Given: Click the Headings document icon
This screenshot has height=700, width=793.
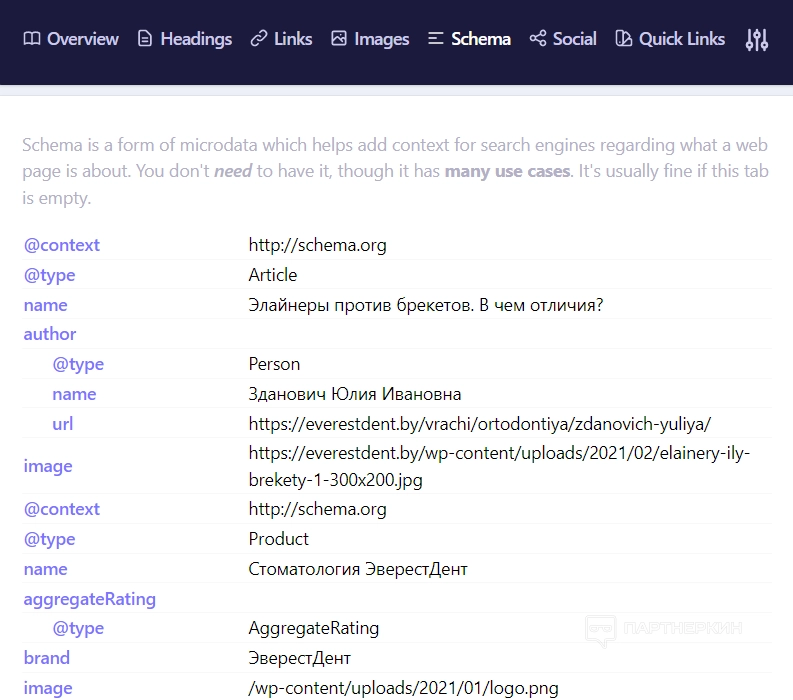Looking at the screenshot, I should (x=145, y=39).
